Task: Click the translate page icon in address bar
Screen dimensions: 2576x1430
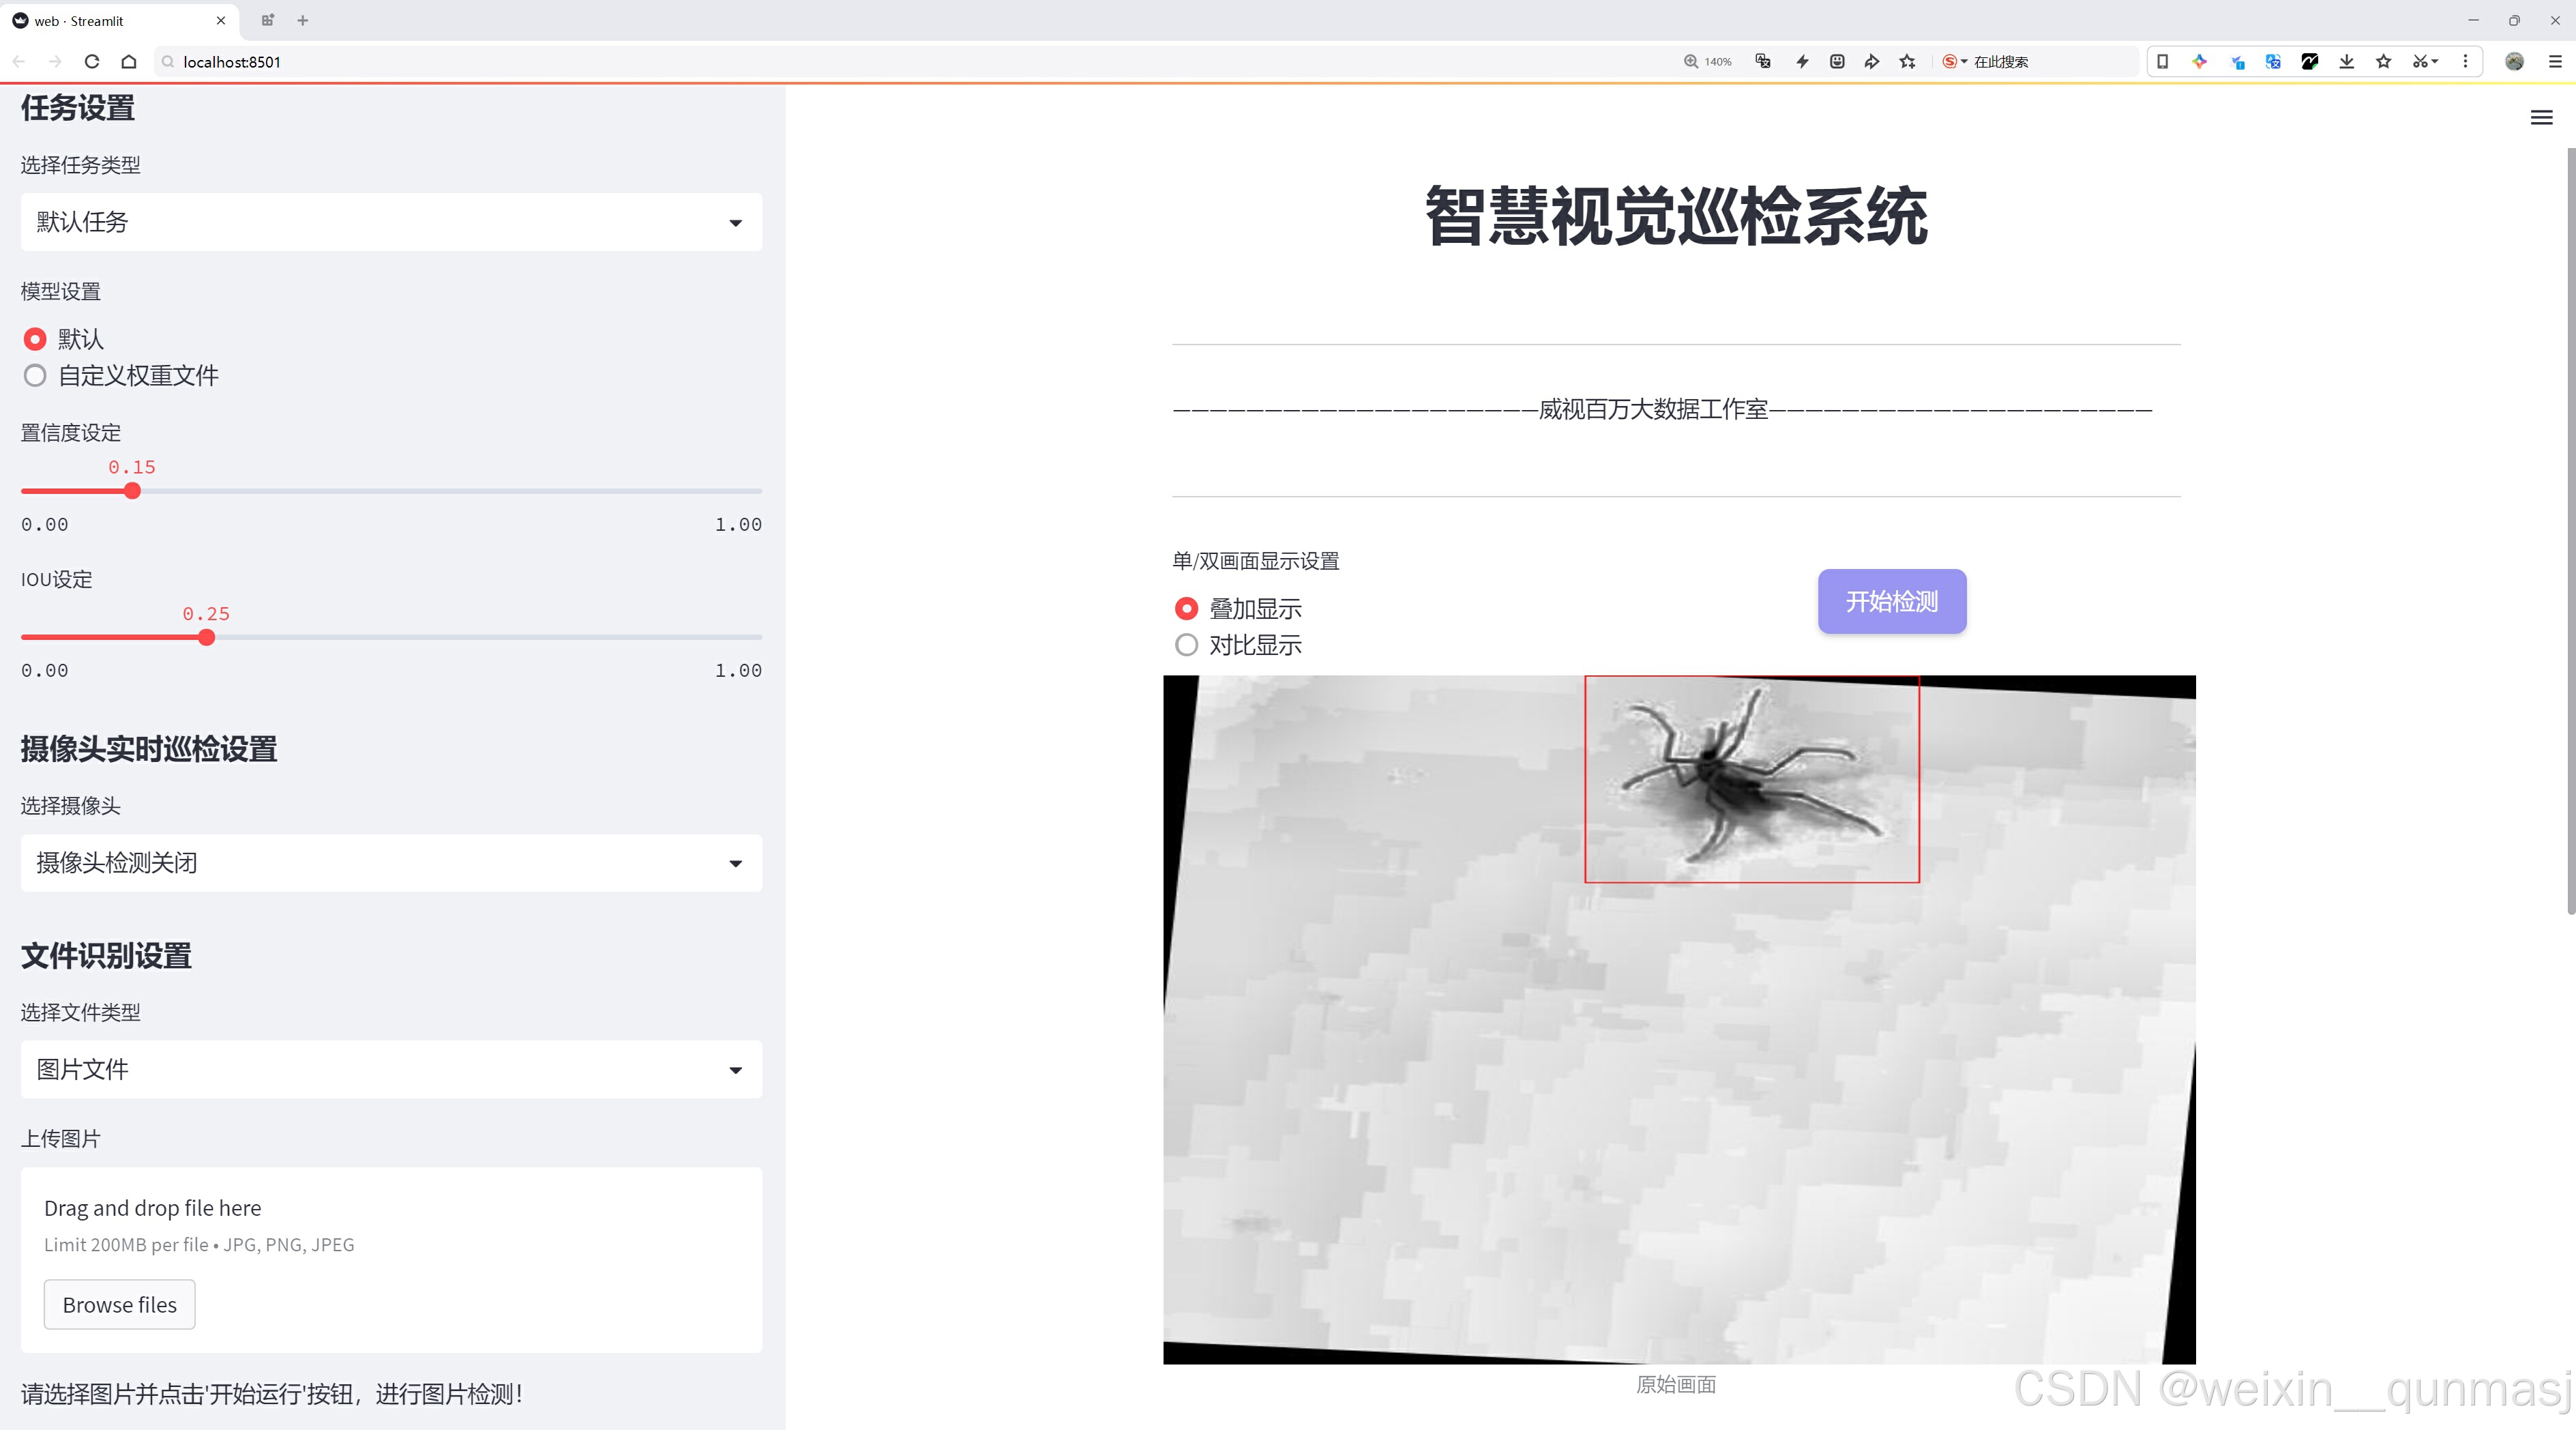Action: tap(1763, 62)
